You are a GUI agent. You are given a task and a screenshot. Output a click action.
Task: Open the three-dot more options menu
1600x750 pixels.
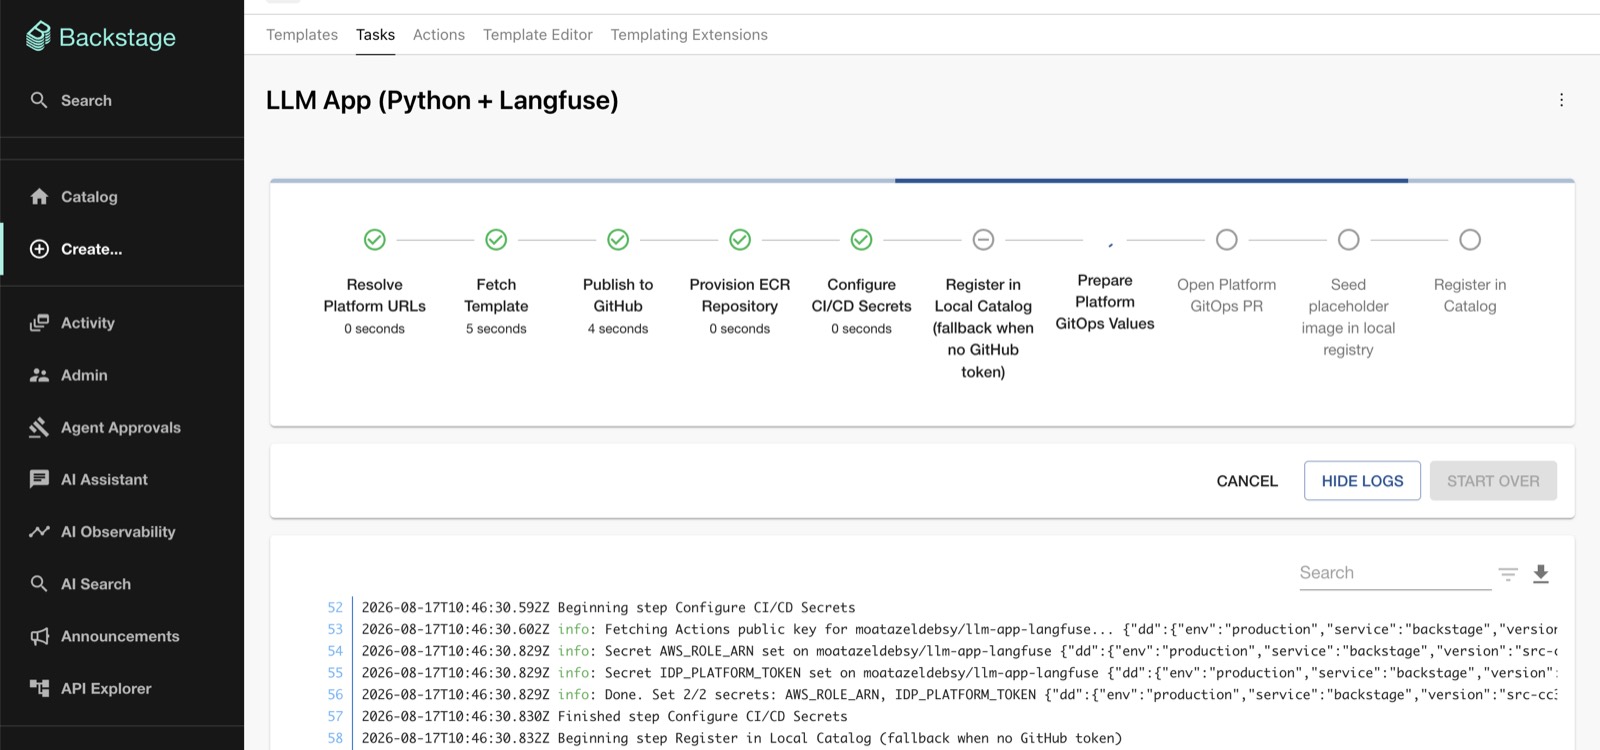pyautogui.click(x=1561, y=100)
